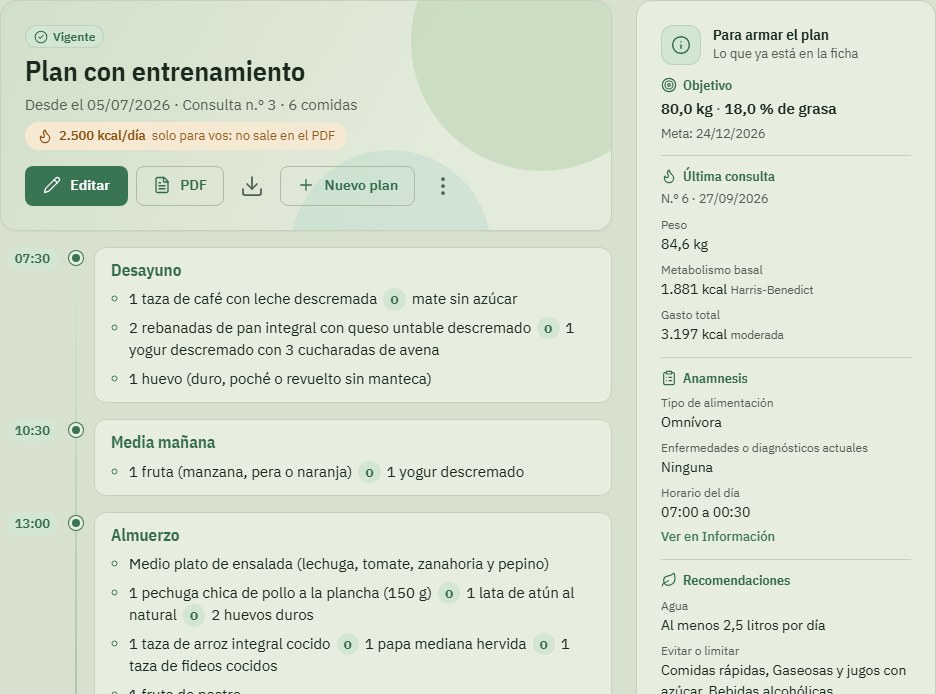936x694 pixels.
Task: Click the Editar plan button
Action: 76,186
